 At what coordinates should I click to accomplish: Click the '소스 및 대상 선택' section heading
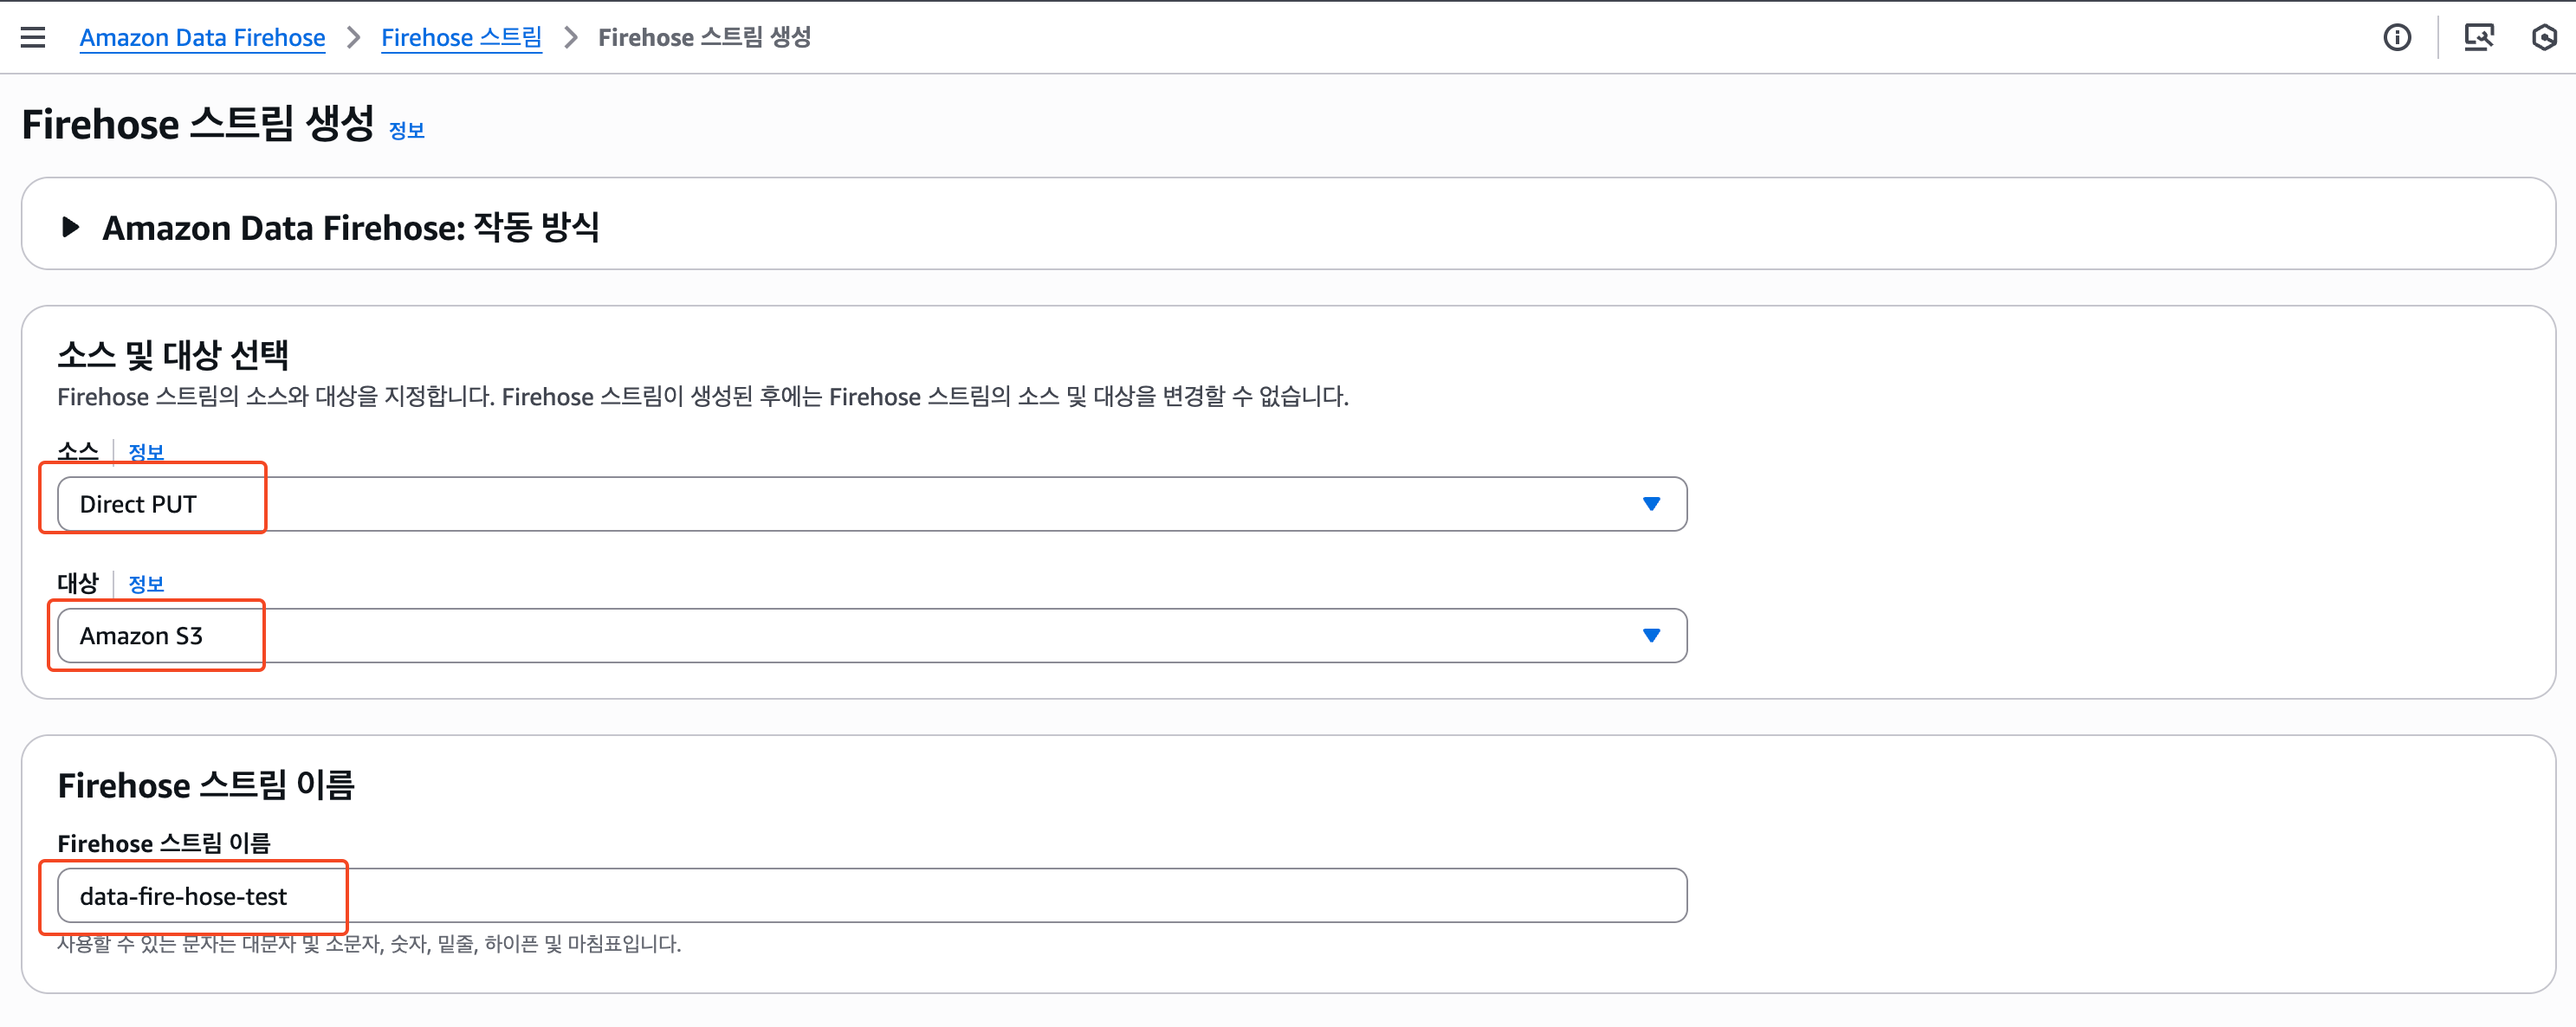coord(173,355)
